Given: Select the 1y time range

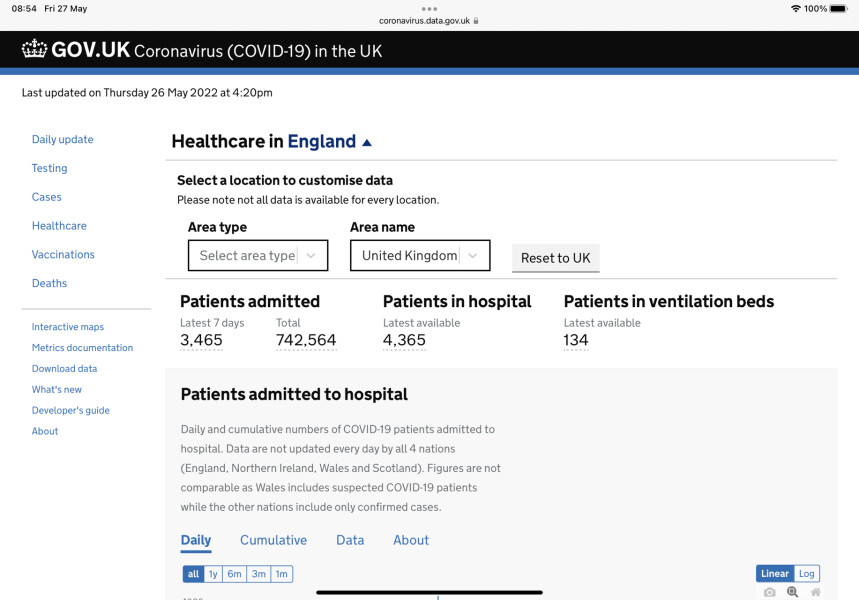Looking at the screenshot, I should click(213, 574).
